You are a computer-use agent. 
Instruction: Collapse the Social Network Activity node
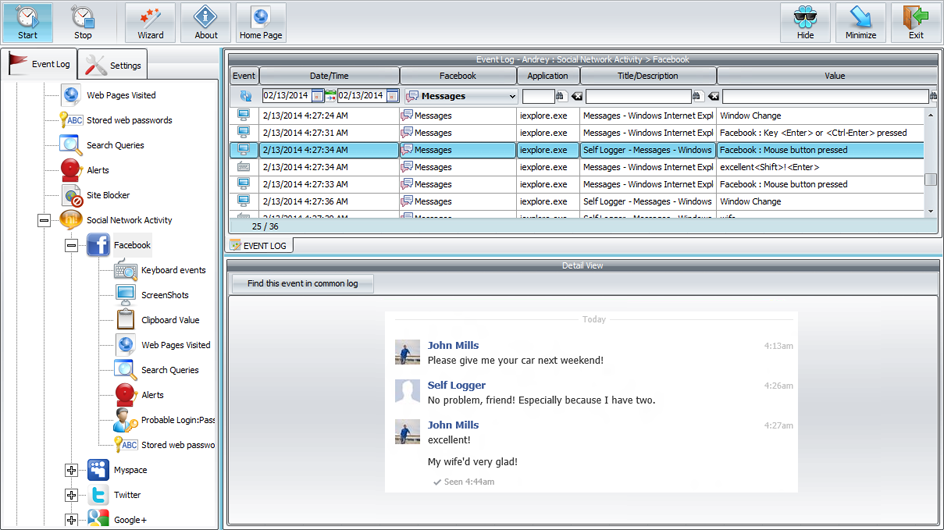coord(44,220)
